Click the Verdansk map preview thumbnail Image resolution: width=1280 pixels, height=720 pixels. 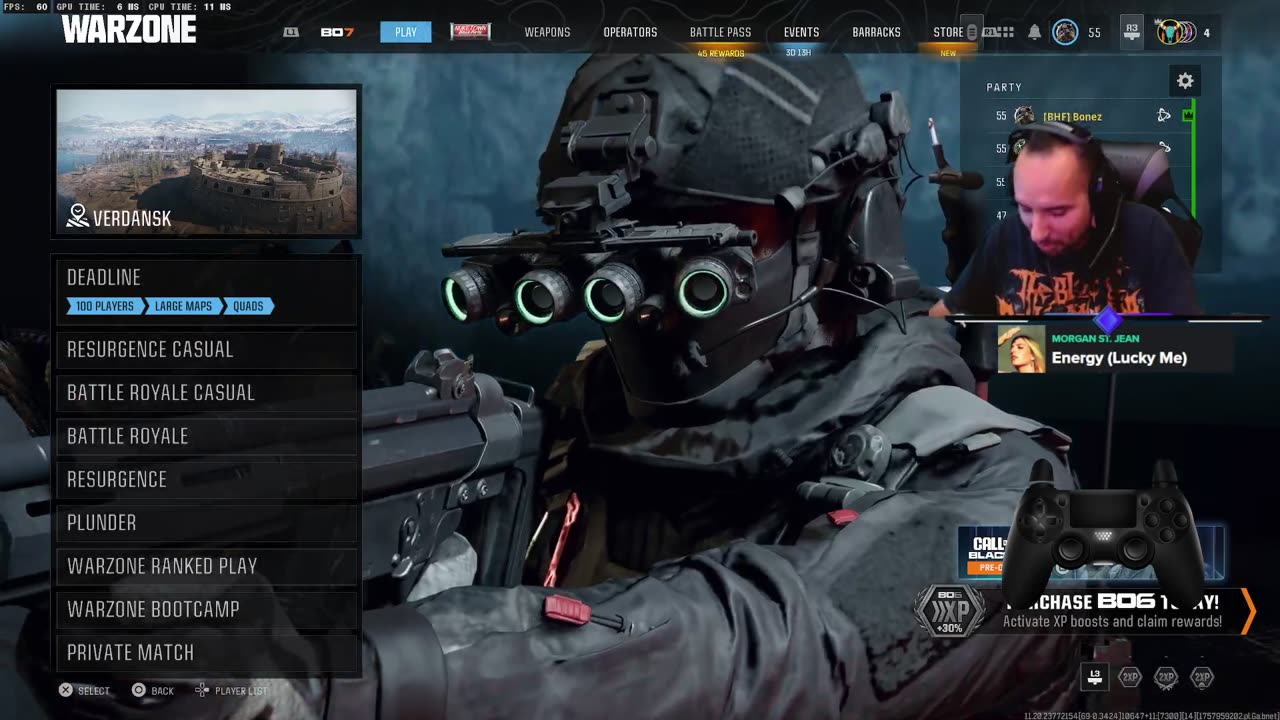click(x=206, y=162)
